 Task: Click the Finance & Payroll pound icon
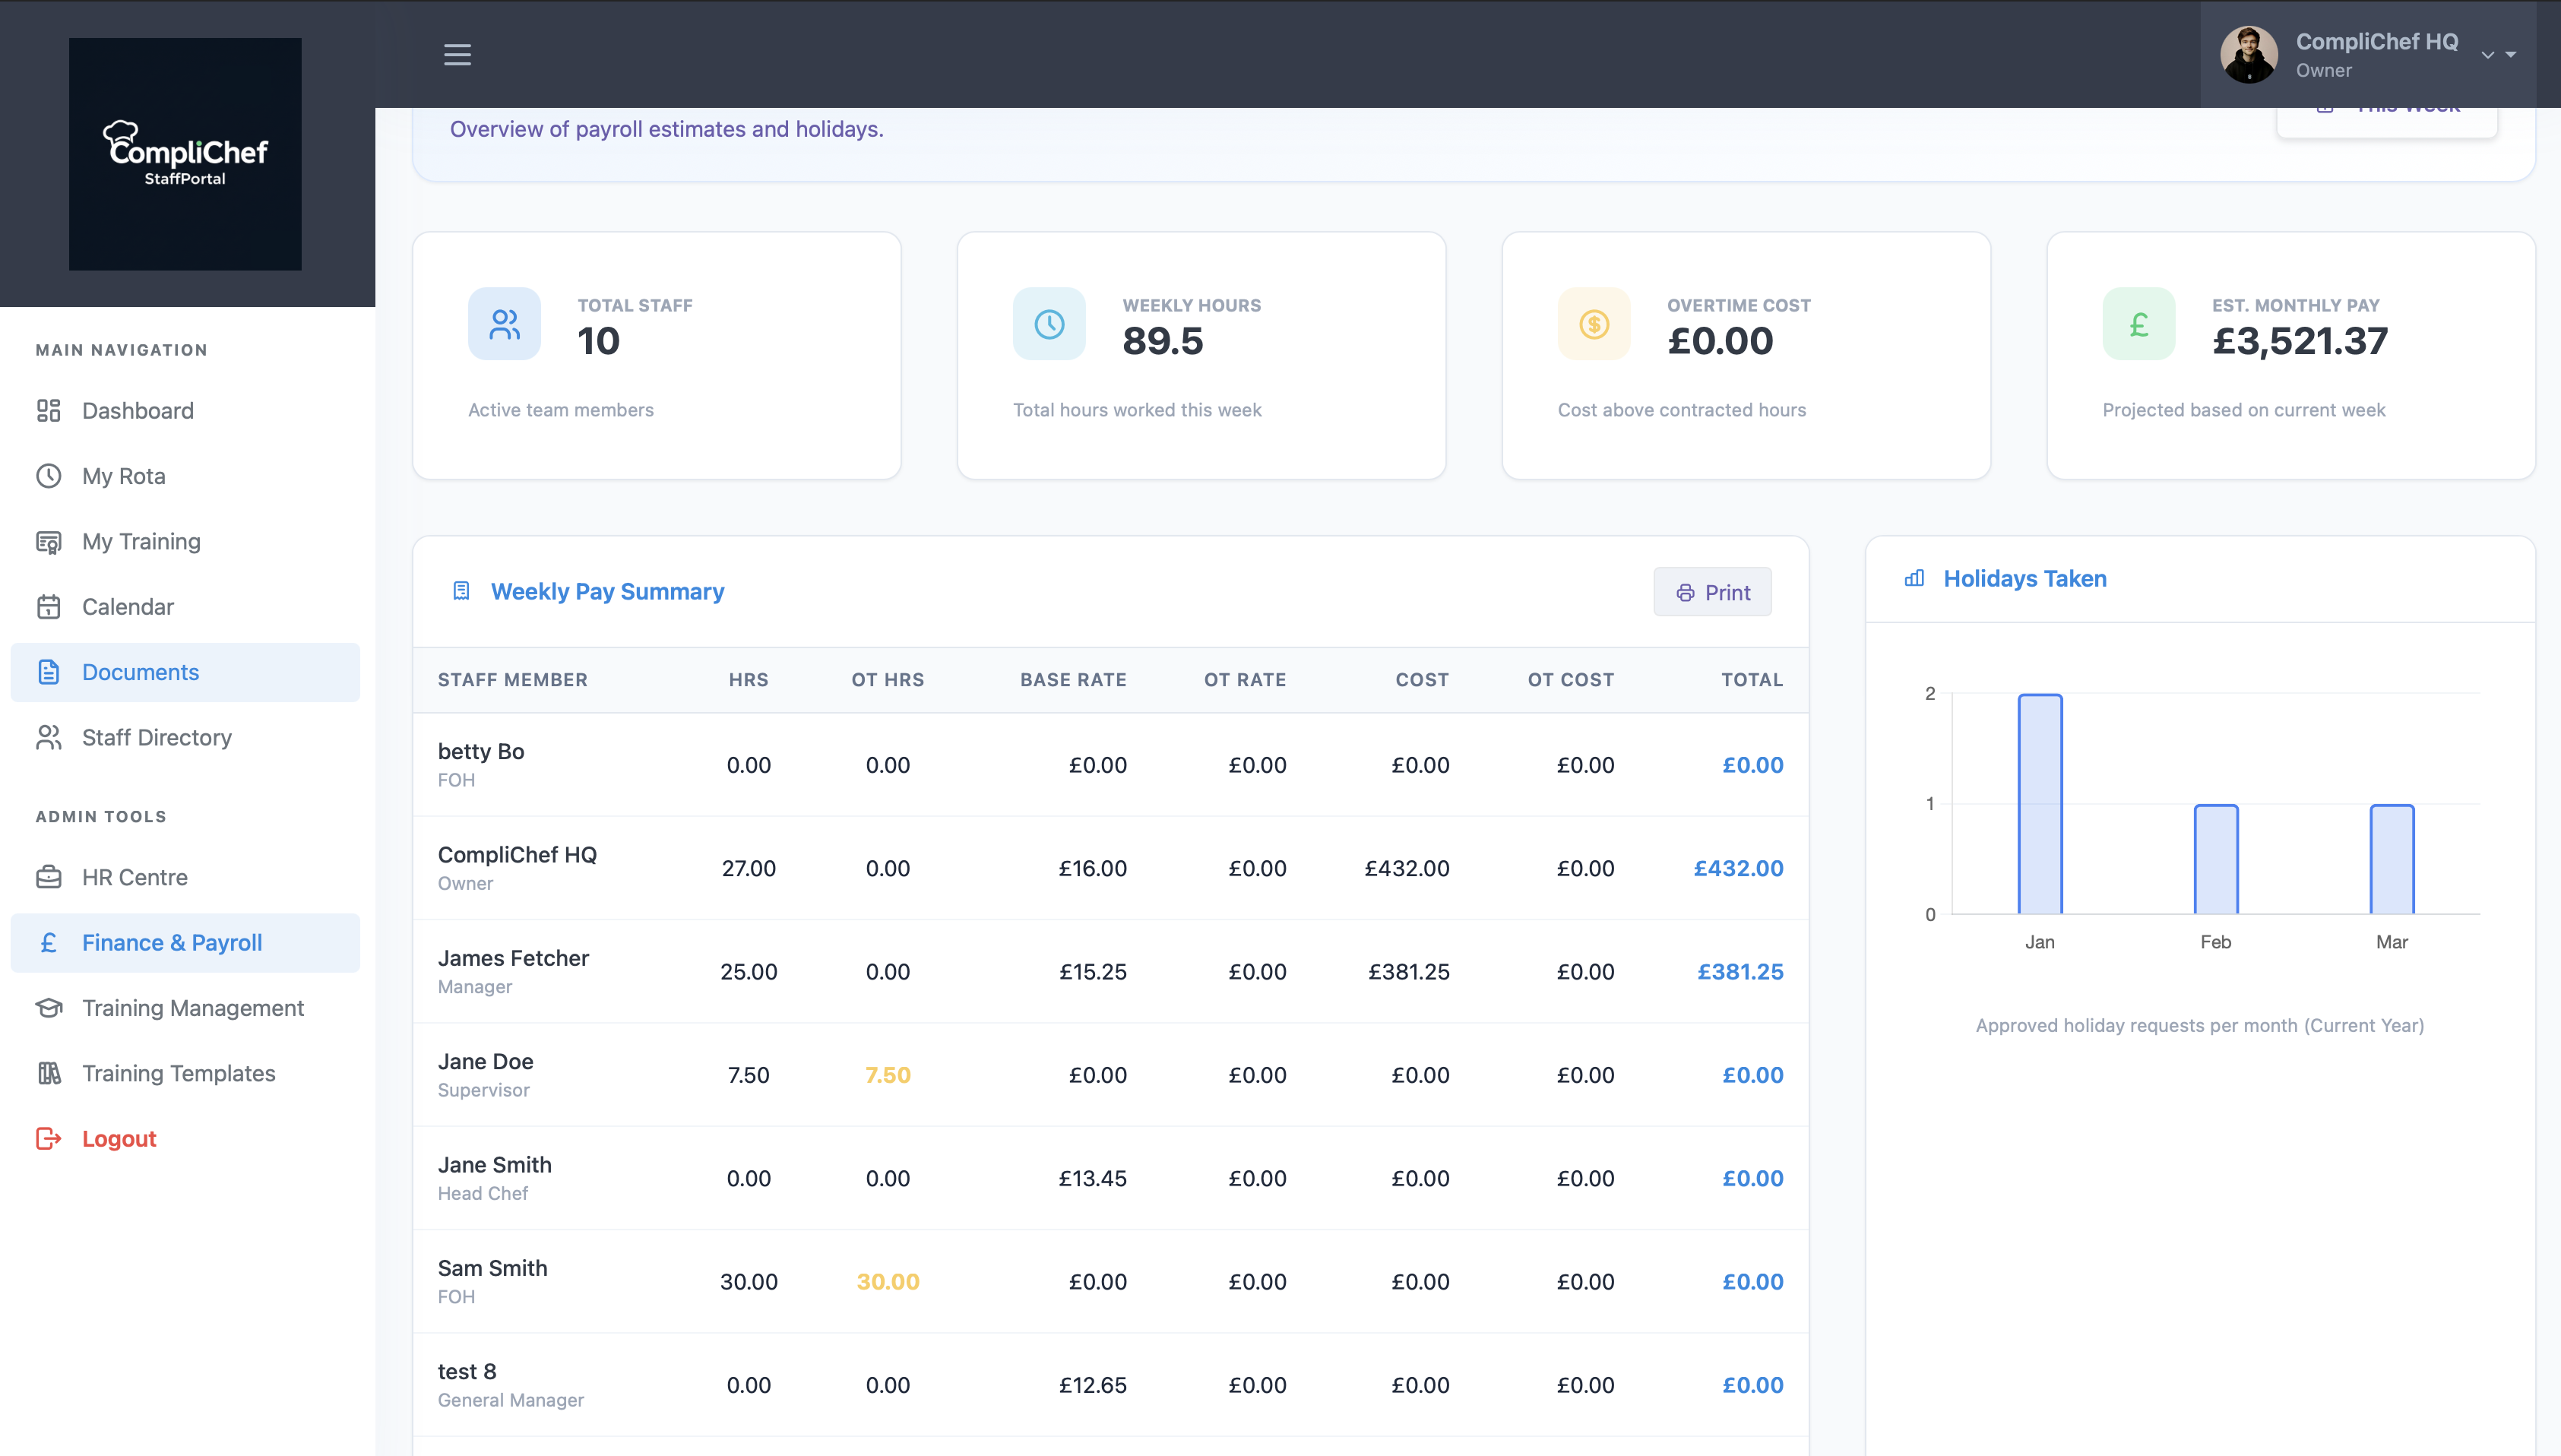(49, 942)
